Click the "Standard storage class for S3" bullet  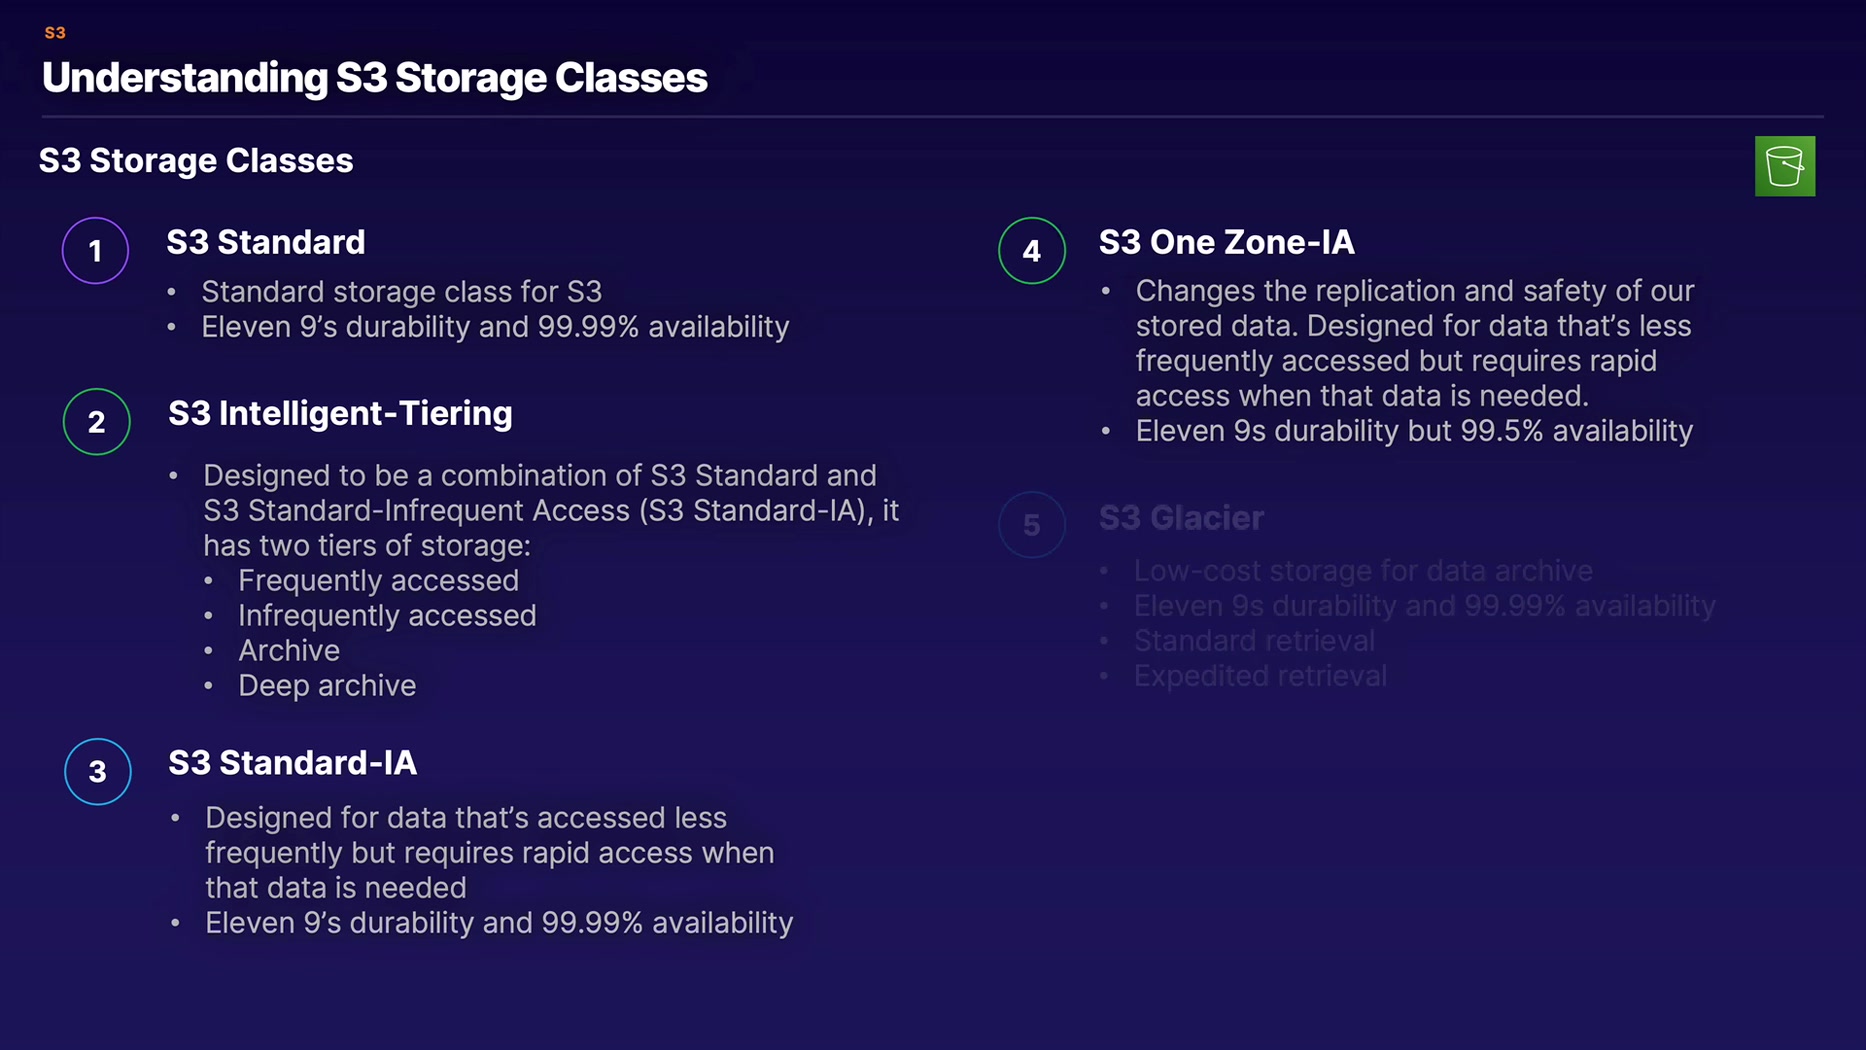pos(401,292)
